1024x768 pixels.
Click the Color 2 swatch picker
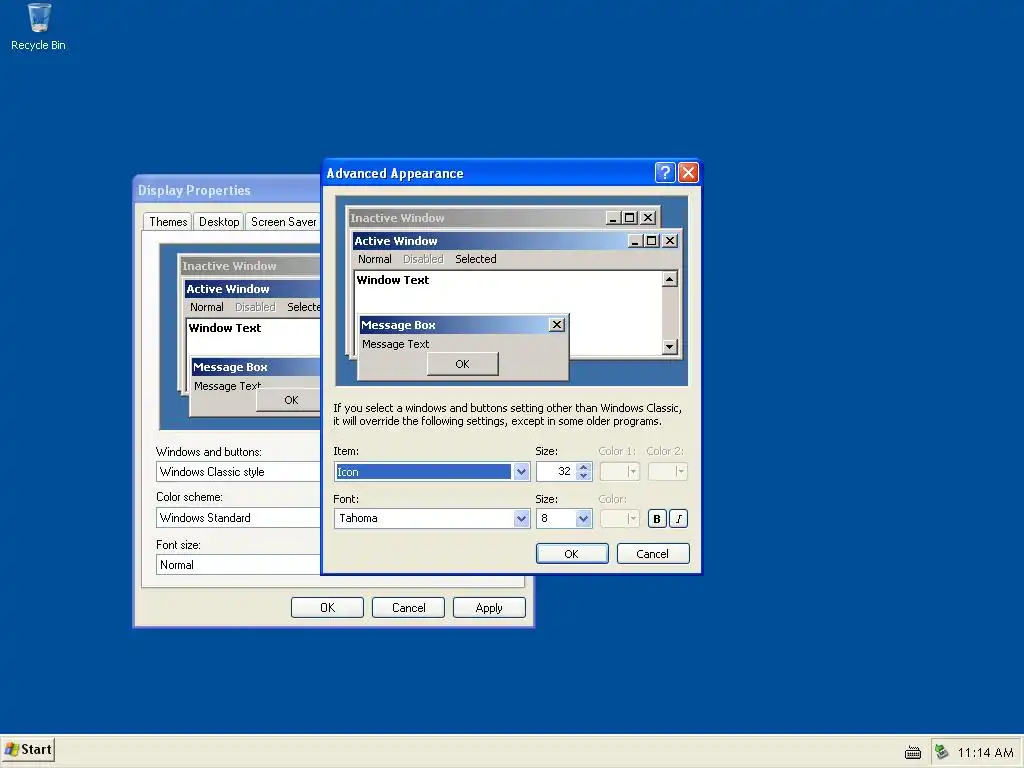coord(667,472)
